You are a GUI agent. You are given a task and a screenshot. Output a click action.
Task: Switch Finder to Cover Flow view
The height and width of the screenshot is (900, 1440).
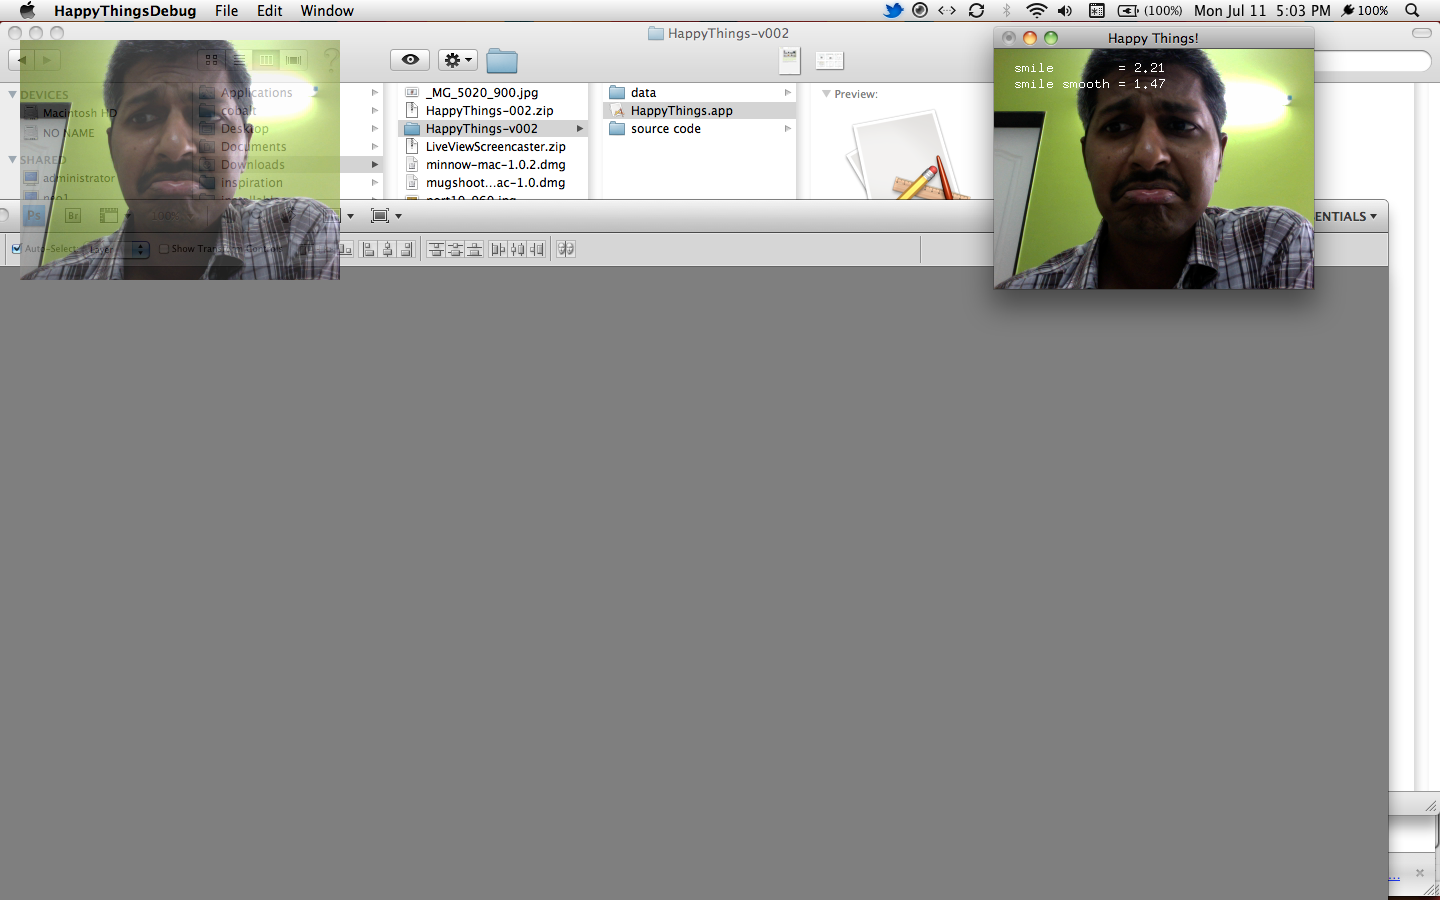(294, 60)
